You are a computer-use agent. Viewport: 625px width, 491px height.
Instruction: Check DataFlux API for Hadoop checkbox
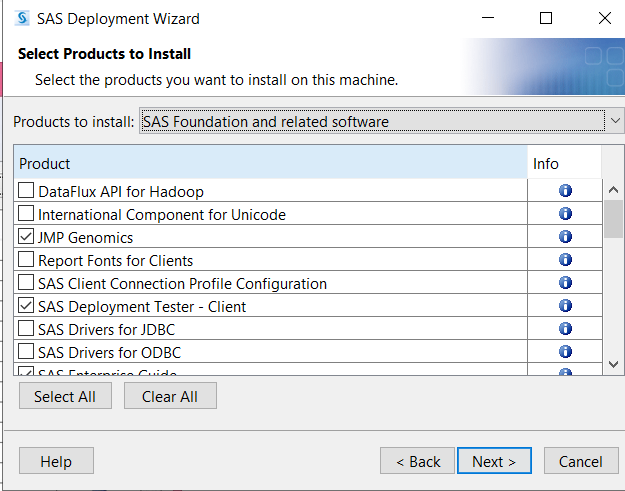(26, 191)
